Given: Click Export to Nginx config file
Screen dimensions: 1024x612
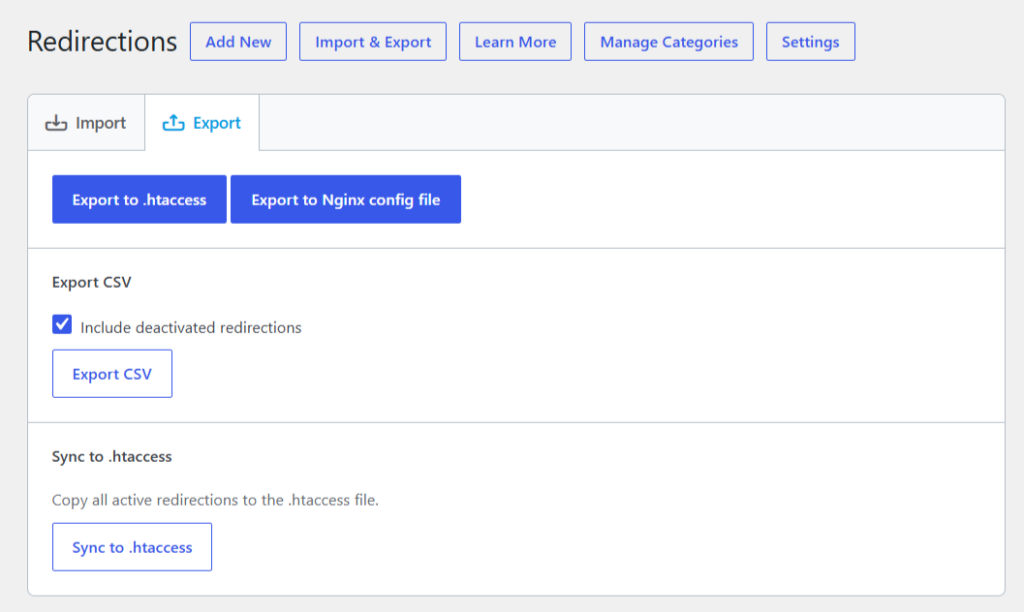Looking at the screenshot, I should 345,199.
